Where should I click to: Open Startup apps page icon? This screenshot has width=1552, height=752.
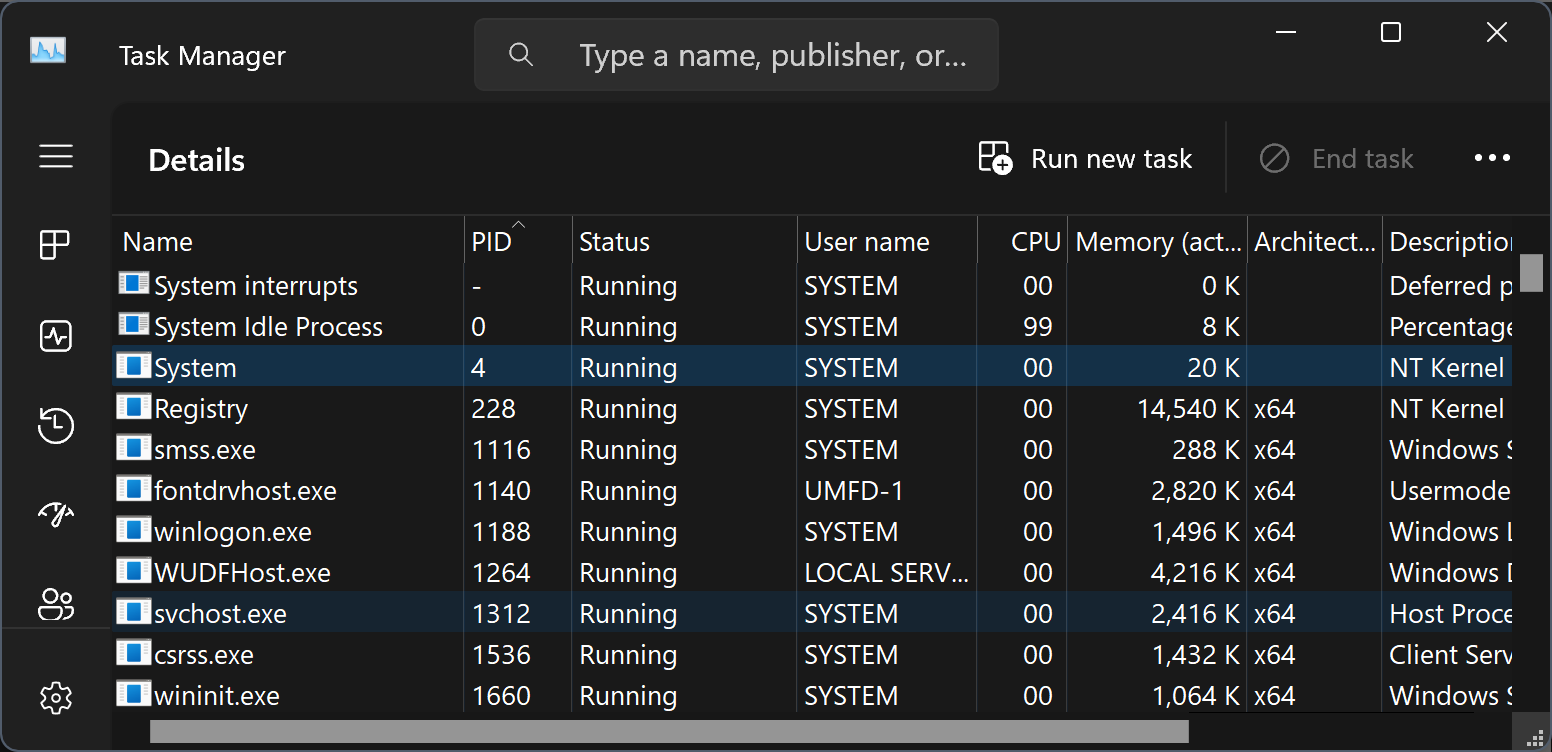click(56, 514)
